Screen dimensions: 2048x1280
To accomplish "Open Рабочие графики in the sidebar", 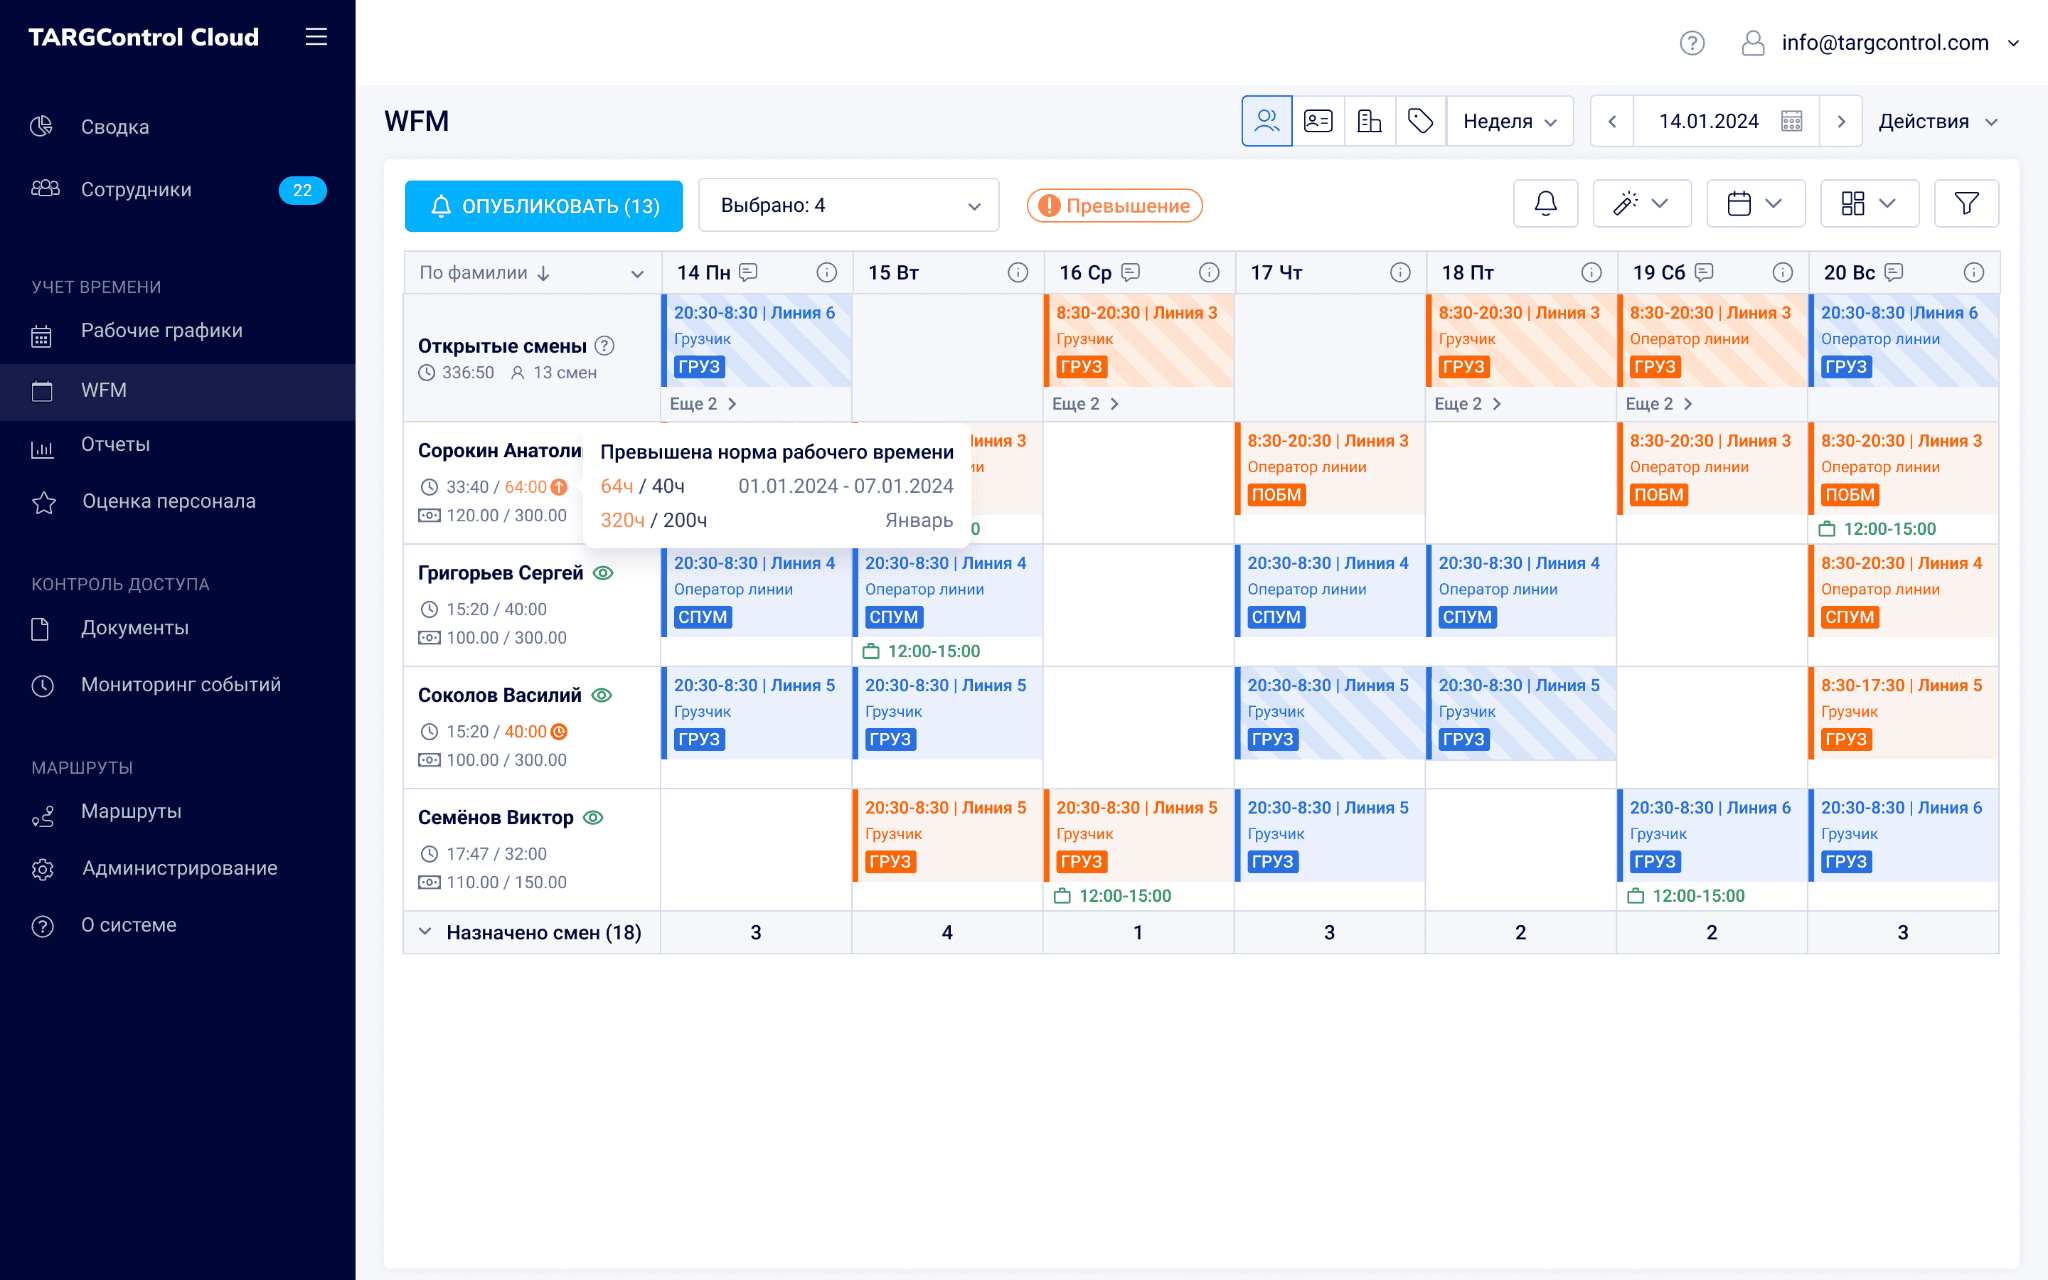I will click(x=161, y=331).
